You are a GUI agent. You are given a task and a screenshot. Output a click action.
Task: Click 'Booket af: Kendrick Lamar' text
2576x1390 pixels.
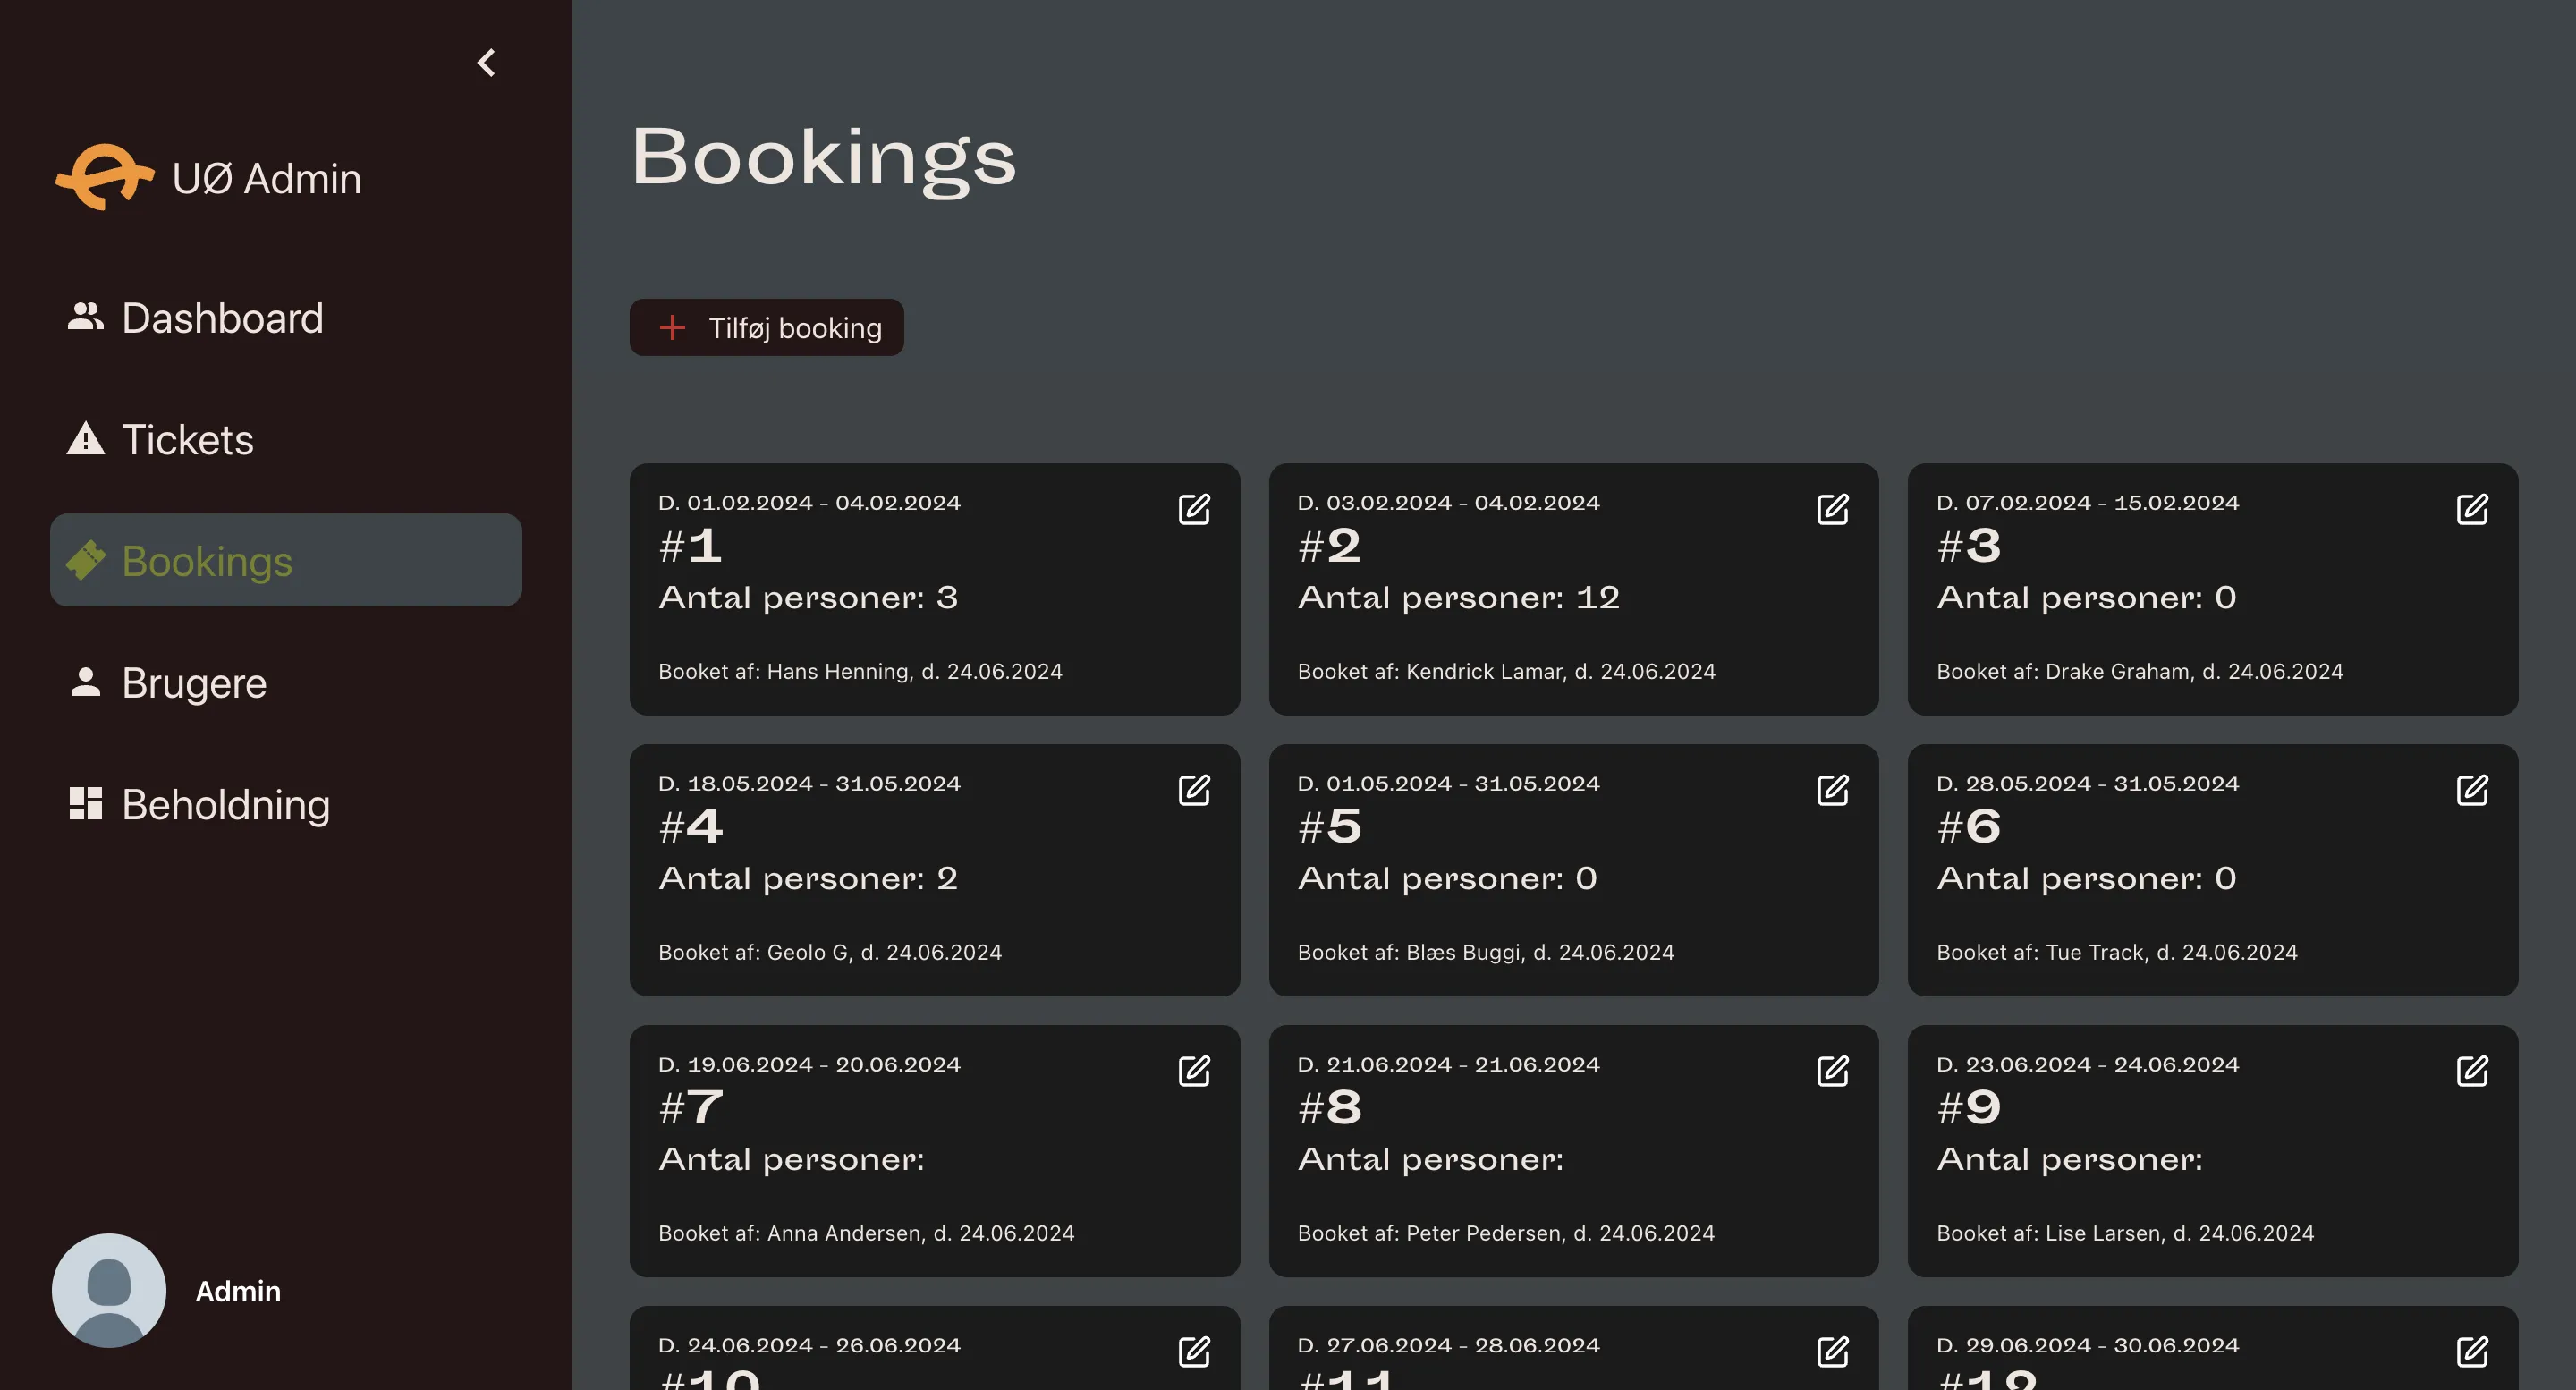1506,672
